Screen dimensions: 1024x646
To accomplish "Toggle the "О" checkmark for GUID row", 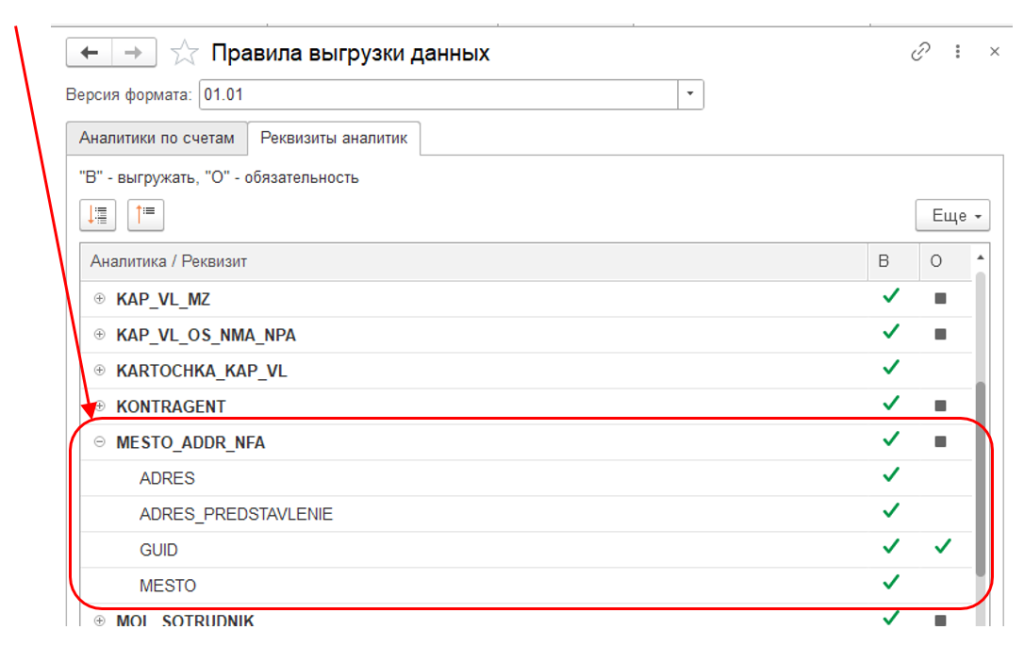I will 940,548.
